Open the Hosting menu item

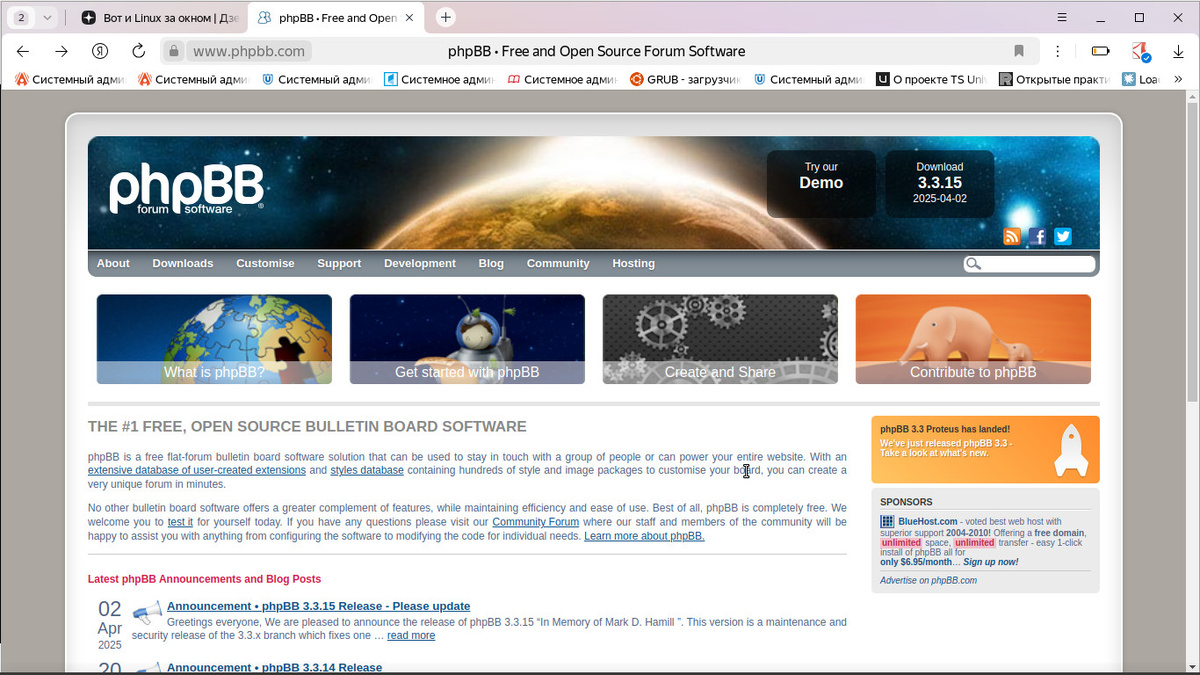(633, 263)
